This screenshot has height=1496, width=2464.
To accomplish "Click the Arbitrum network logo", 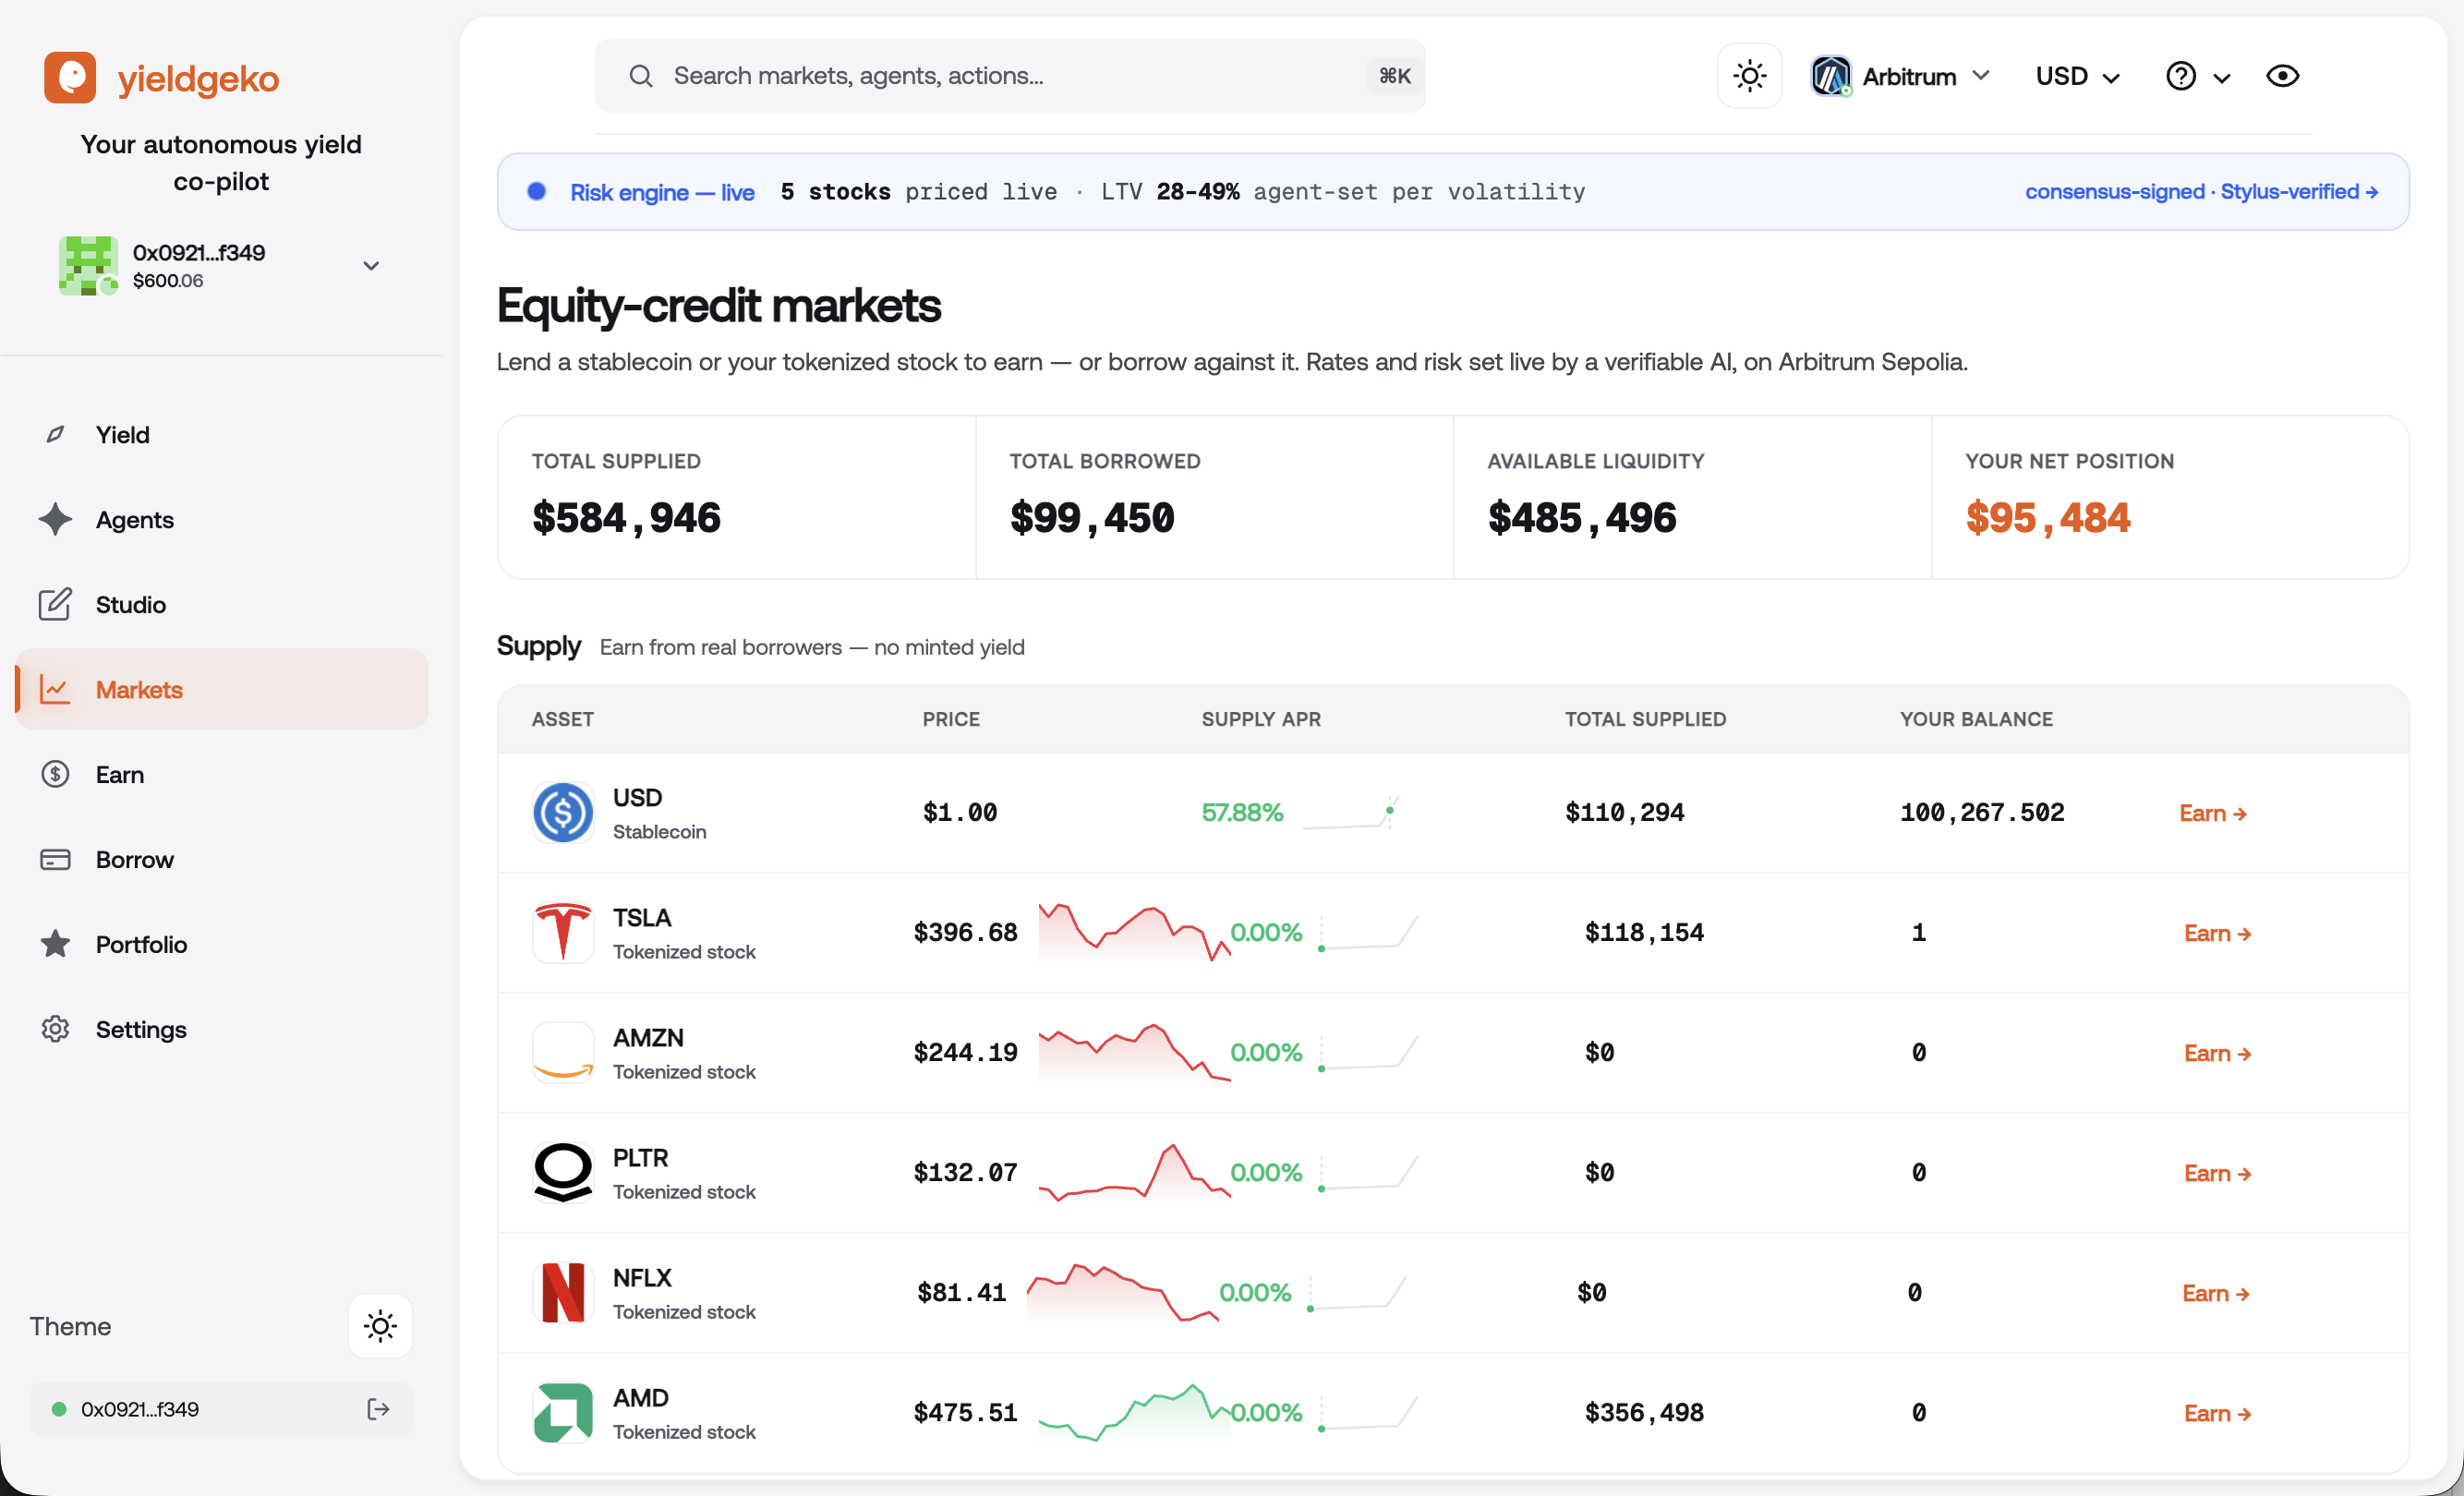I will click(1831, 76).
